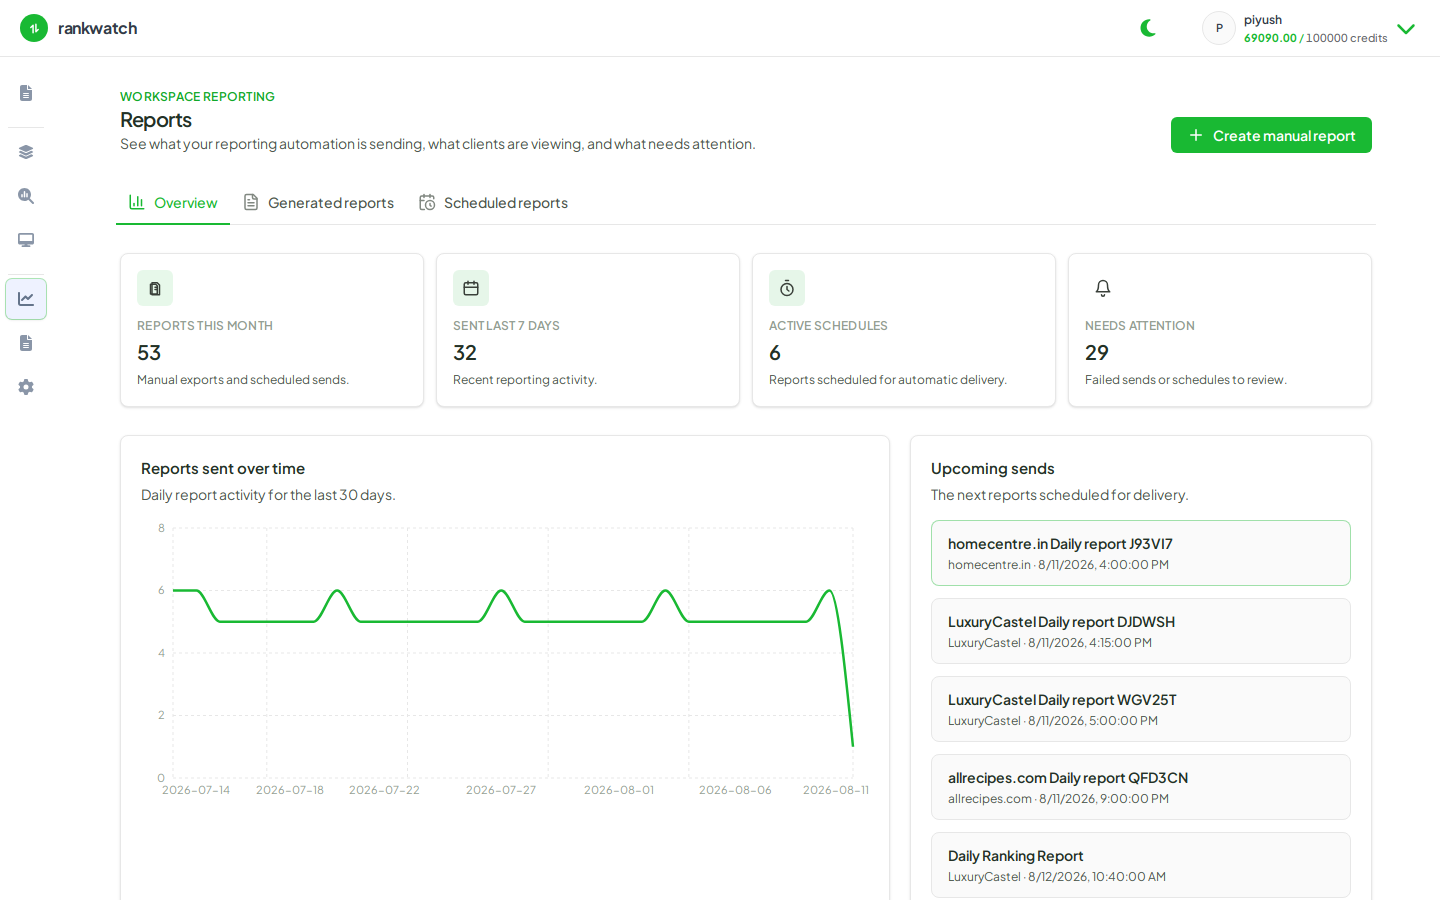Open the layers stack icon in sidebar
This screenshot has width=1440, height=900.
[x=26, y=152]
